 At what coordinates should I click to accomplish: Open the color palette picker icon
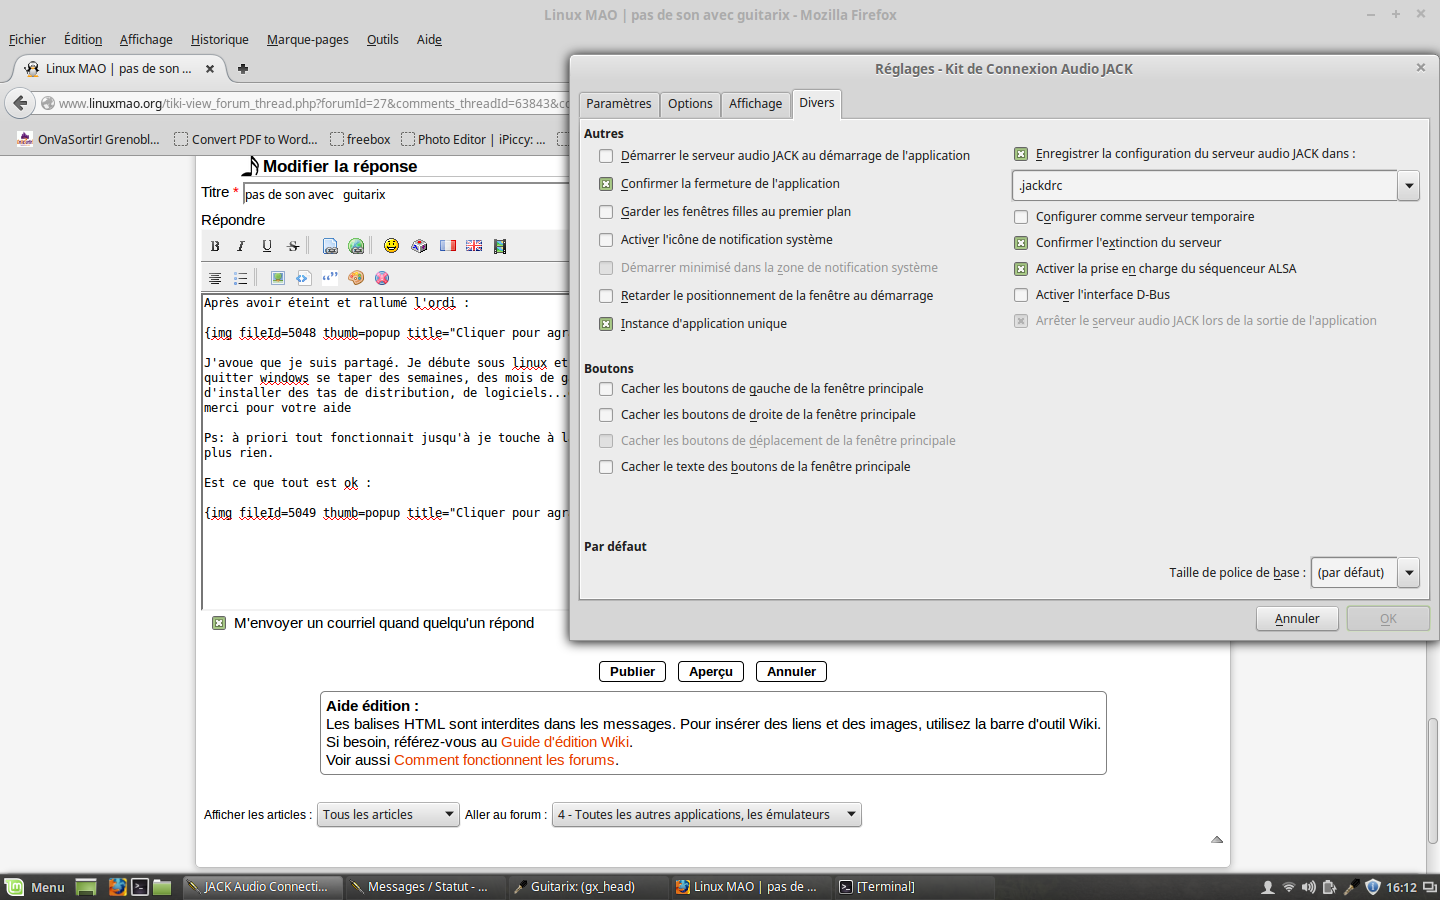[x=356, y=278]
